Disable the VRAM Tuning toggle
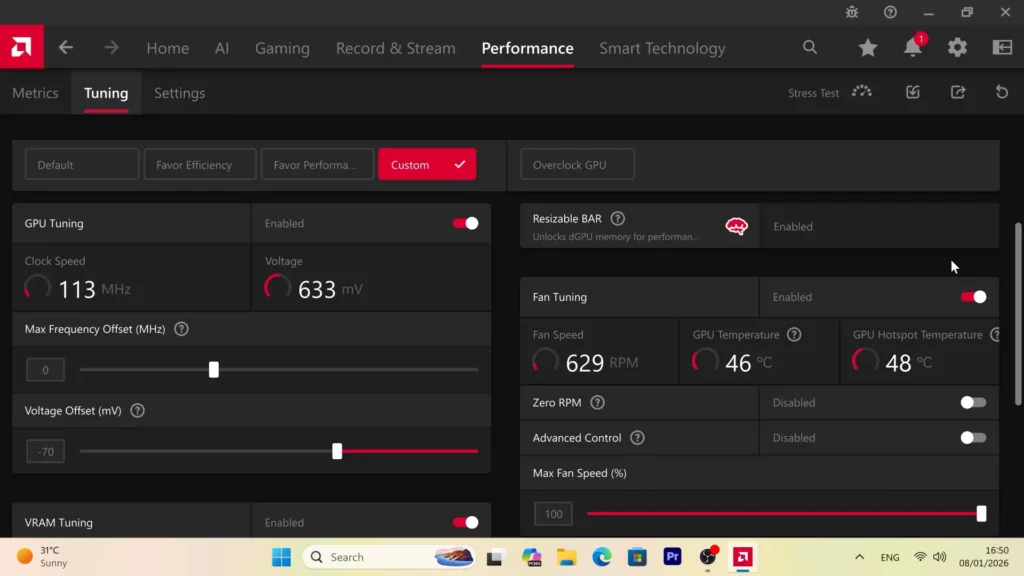1024x576 pixels. (x=466, y=522)
